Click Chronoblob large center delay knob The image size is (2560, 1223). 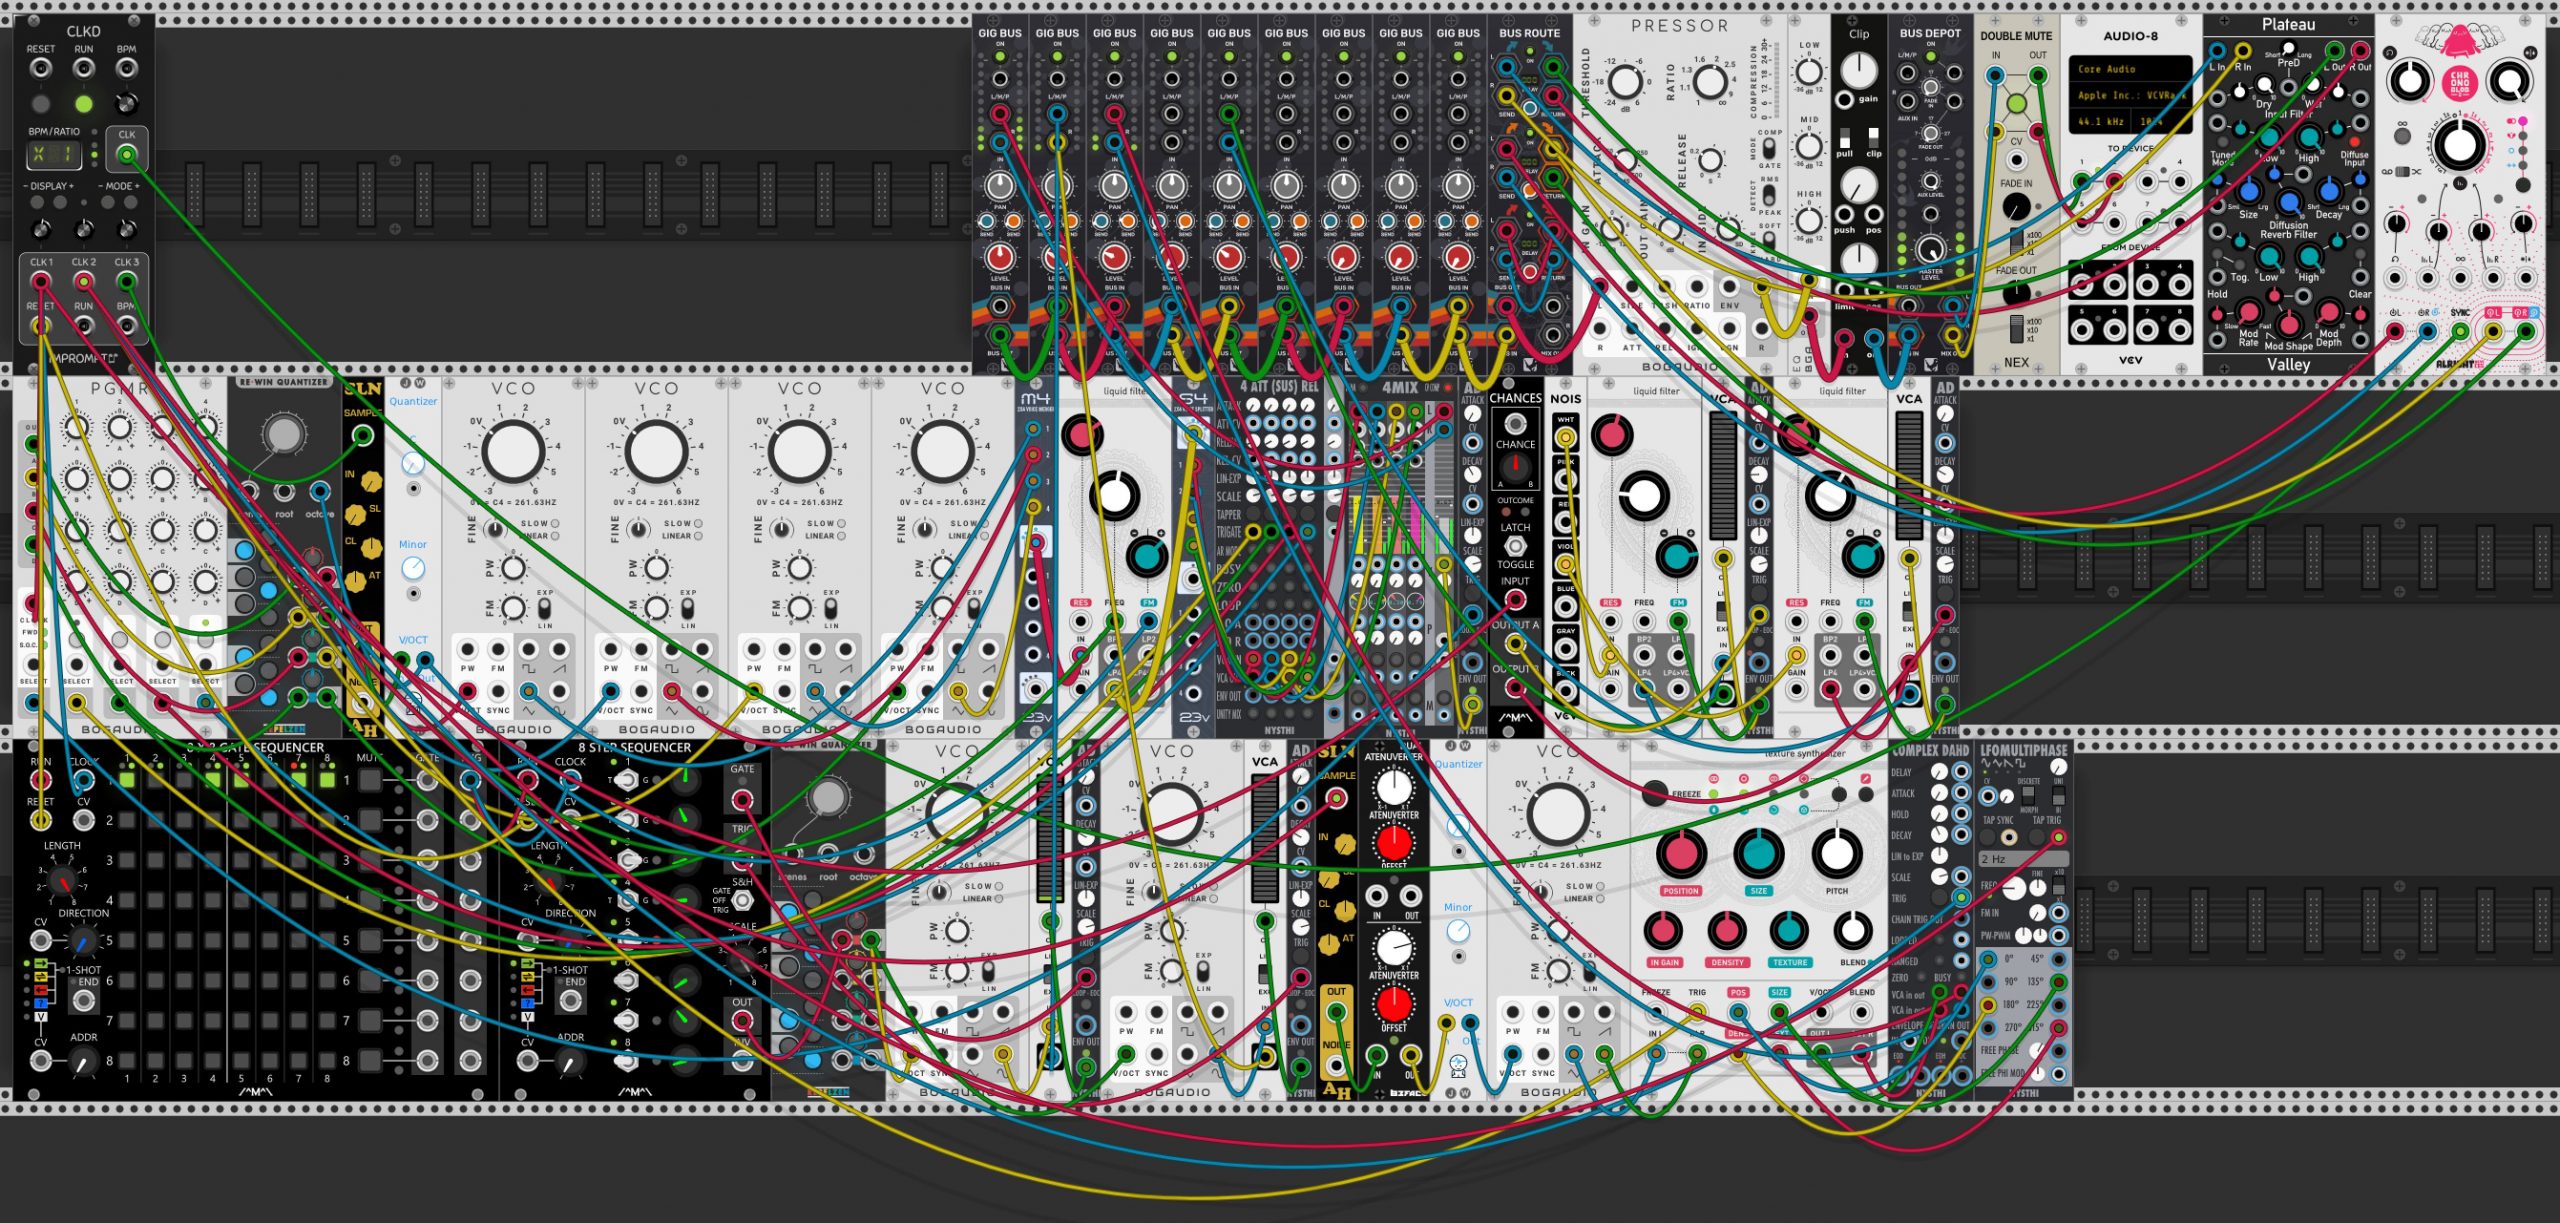click(2459, 146)
